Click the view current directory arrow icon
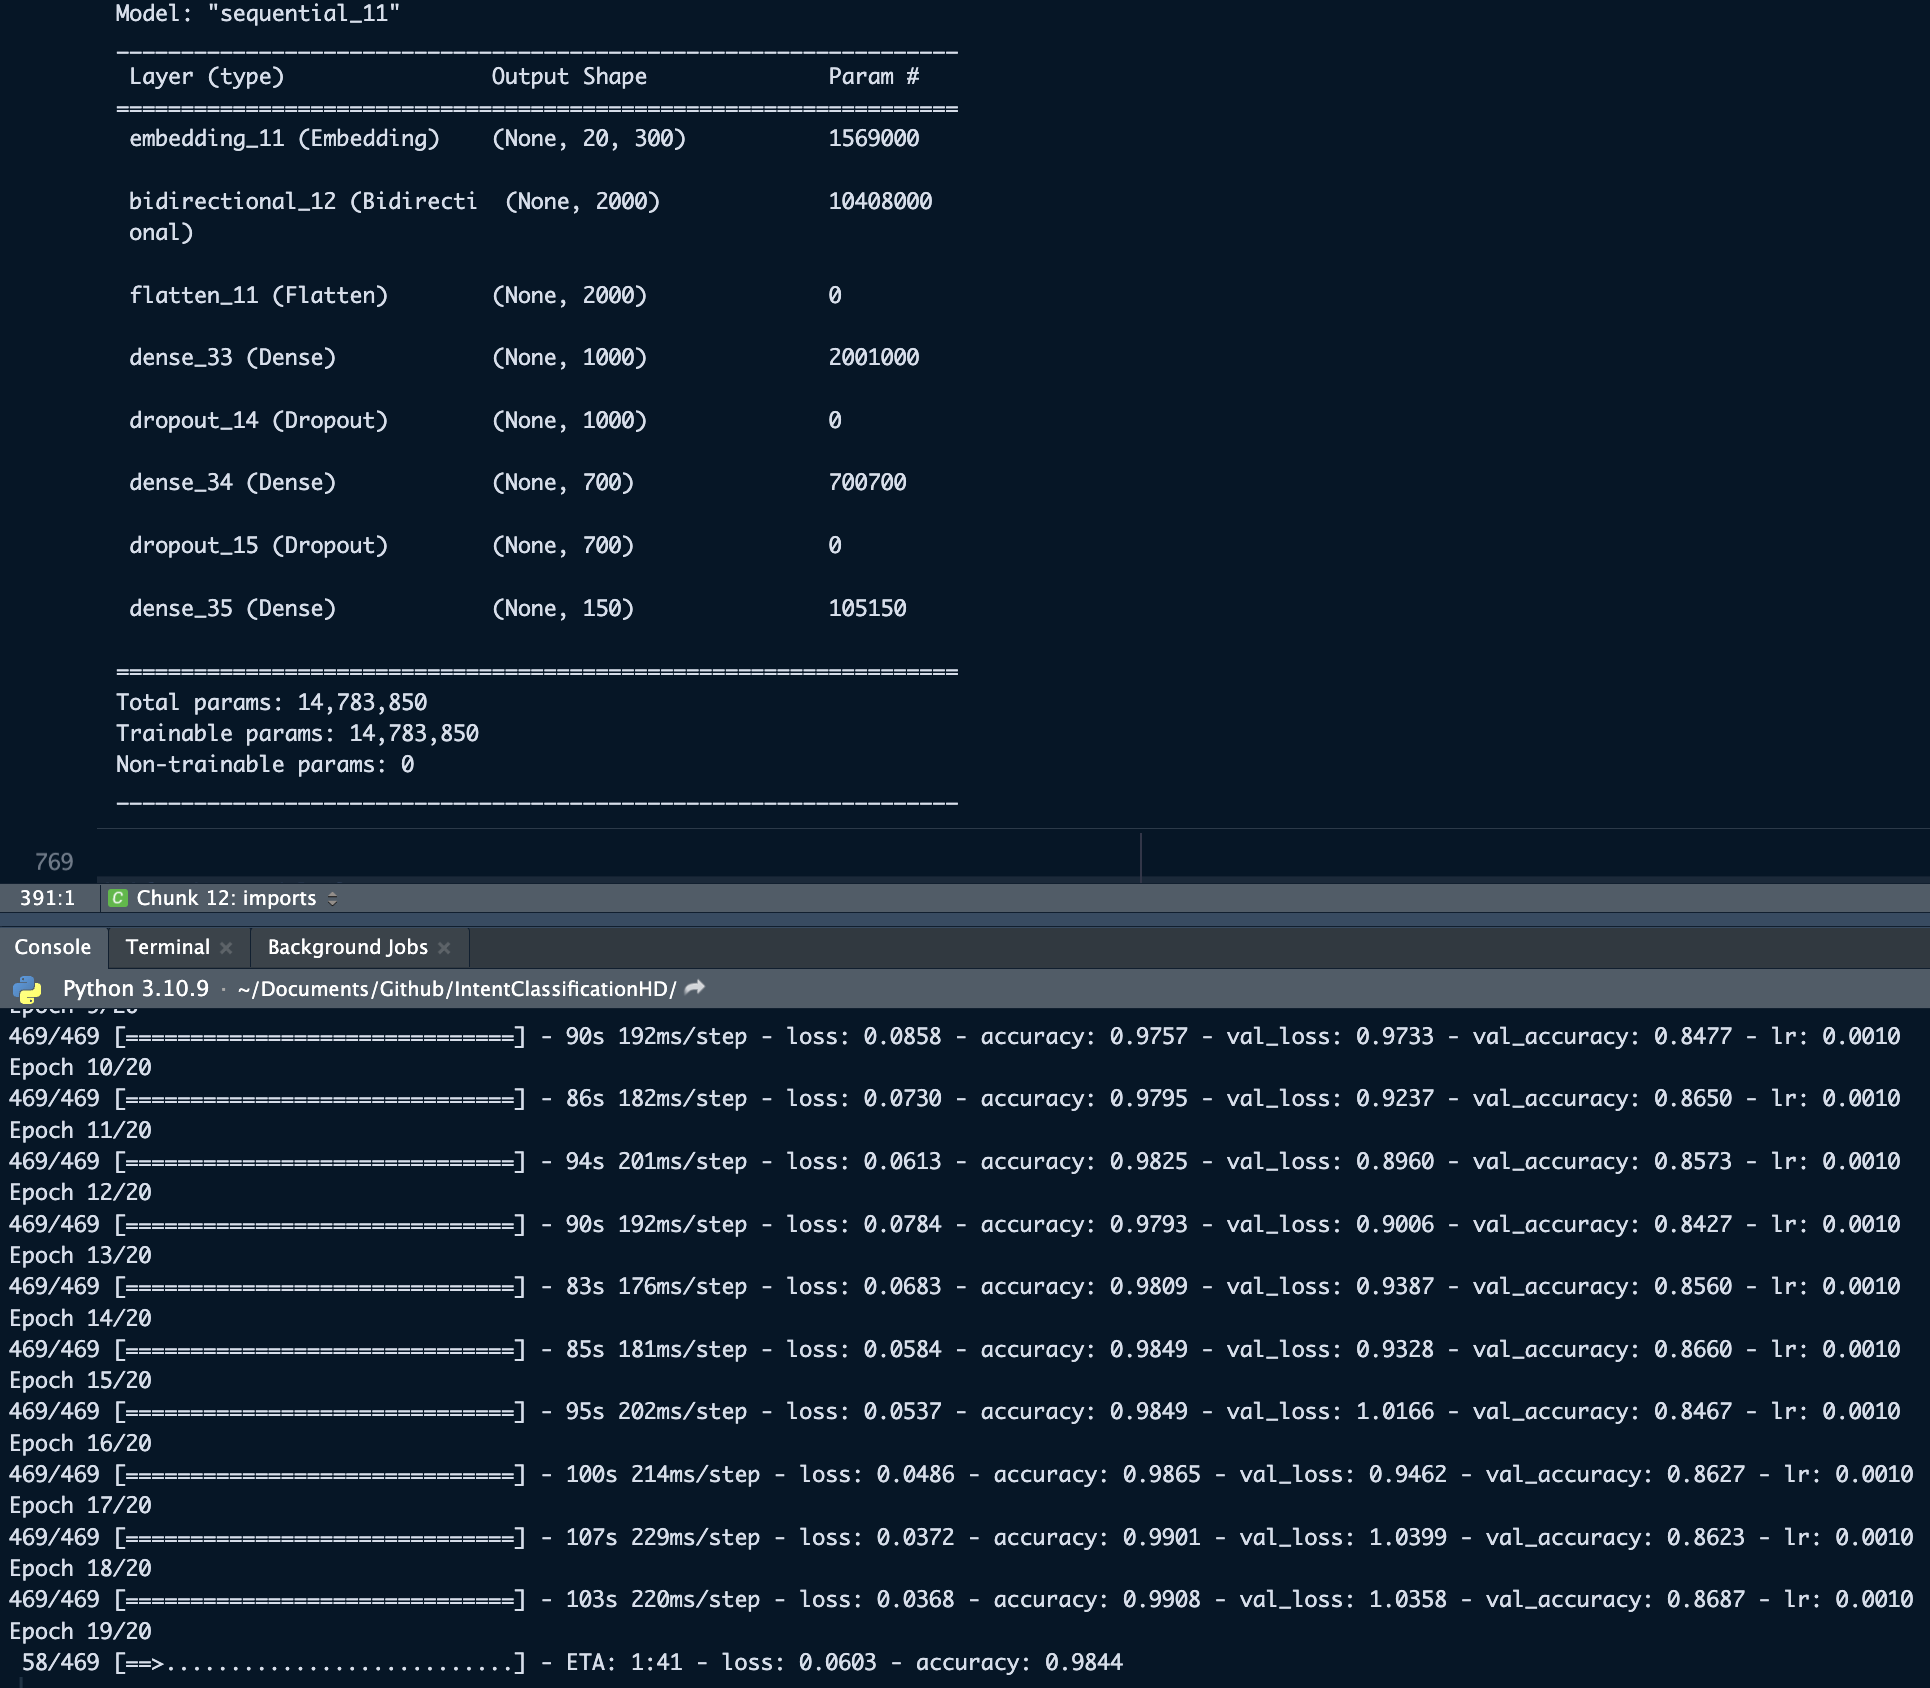This screenshot has width=1930, height=1688. coord(695,988)
